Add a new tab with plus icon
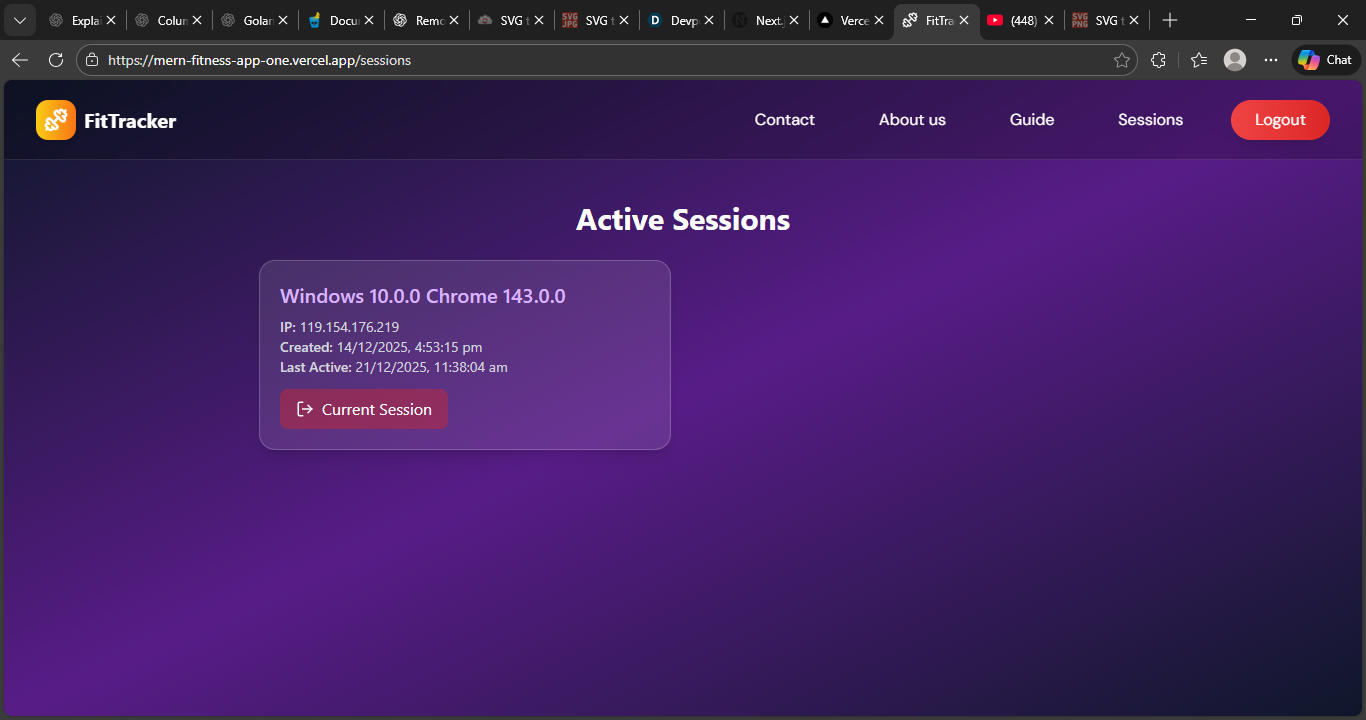The width and height of the screenshot is (1366, 720). [x=1170, y=20]
